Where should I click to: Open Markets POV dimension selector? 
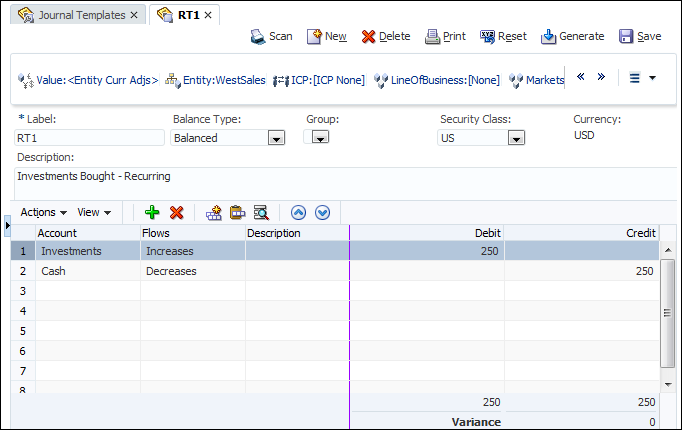point(536,80)
